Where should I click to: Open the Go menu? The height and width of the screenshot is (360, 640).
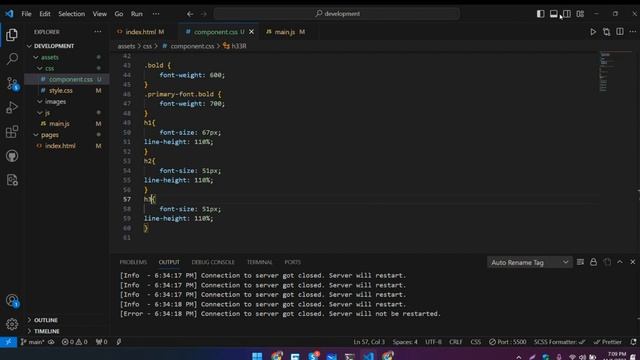pos(119,14)
